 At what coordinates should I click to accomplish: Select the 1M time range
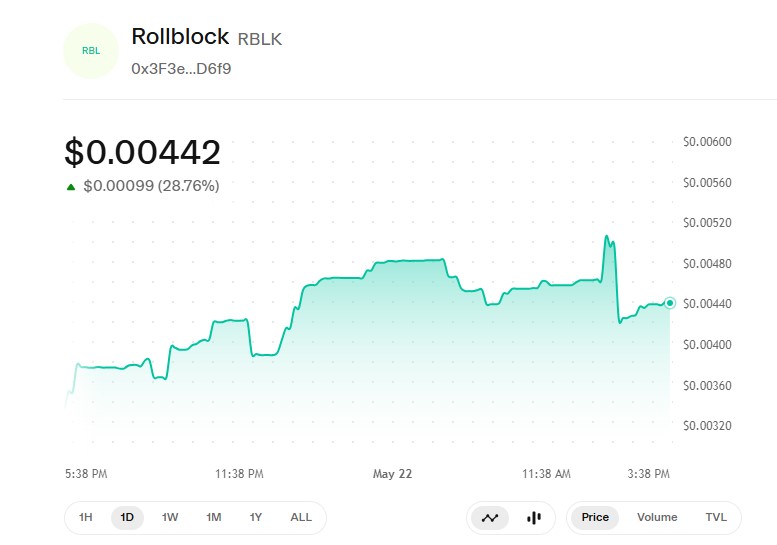[x=214, y=517]
